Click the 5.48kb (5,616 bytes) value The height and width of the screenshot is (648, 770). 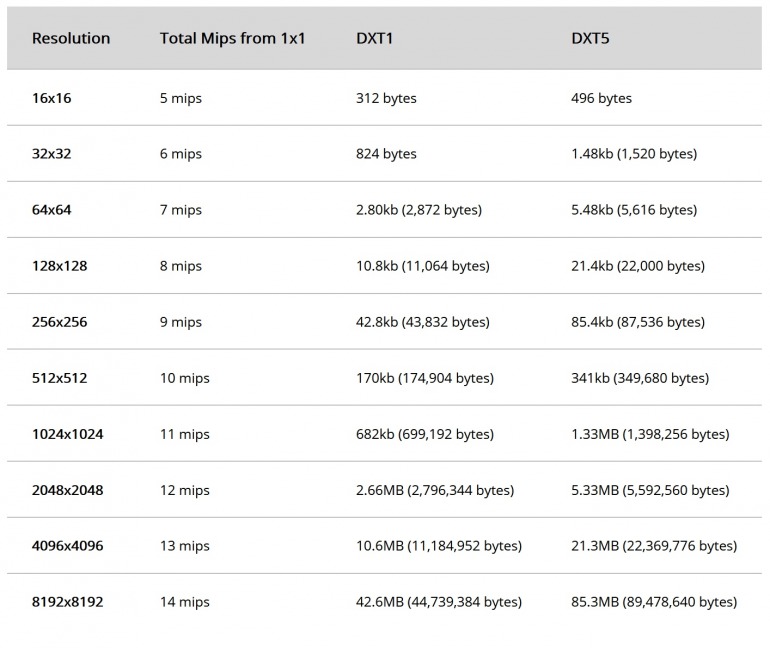pyautogui.click(x=634, y=210)
